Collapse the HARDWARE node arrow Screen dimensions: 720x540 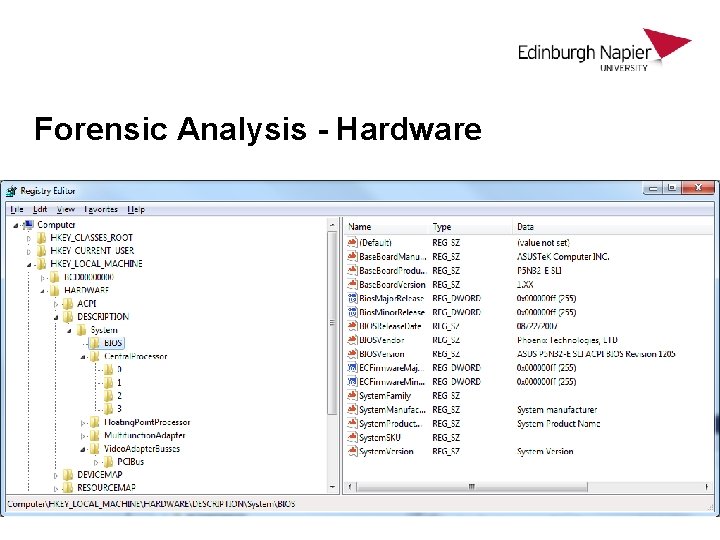(x=42, y=291)
